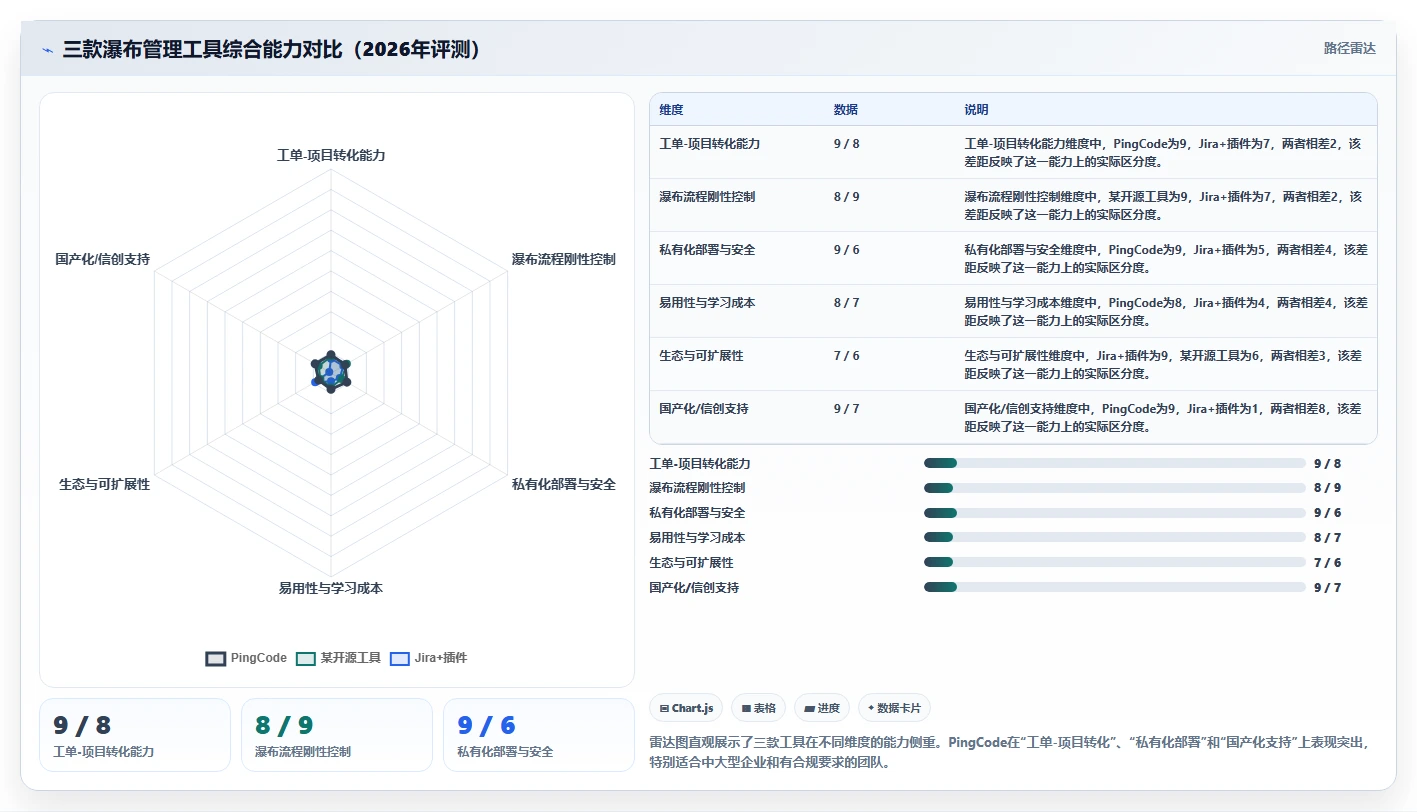Click the 国产化/信创支持 progress bar
The height and width of the screenshot is (812, 1417).
[x=1115, y=587]
